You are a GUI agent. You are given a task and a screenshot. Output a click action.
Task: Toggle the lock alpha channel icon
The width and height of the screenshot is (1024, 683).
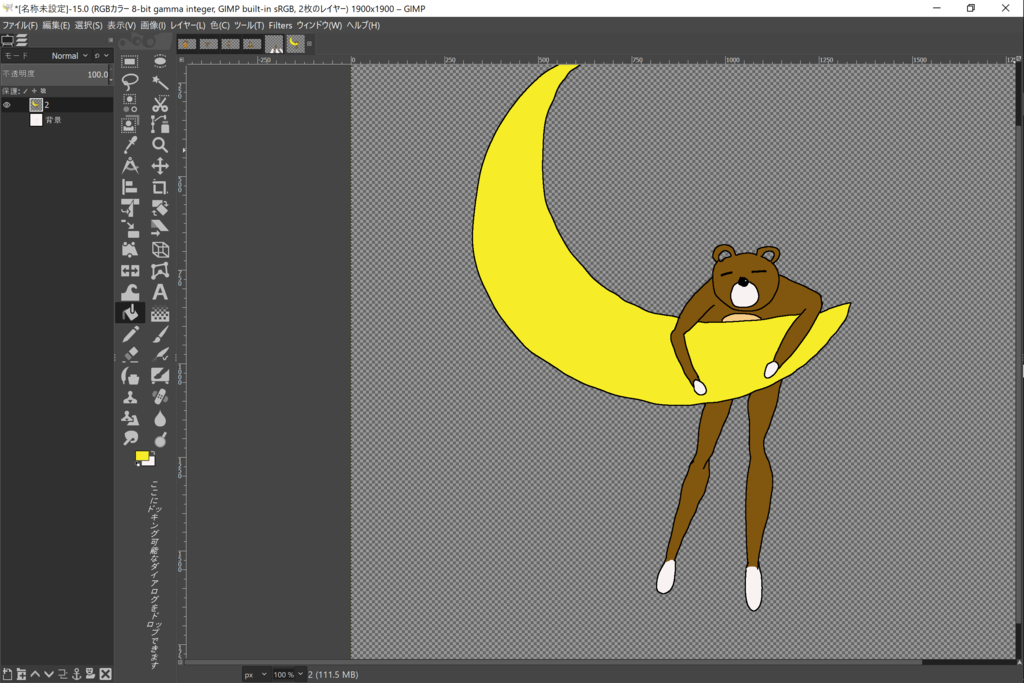click(x=43, y=91)
